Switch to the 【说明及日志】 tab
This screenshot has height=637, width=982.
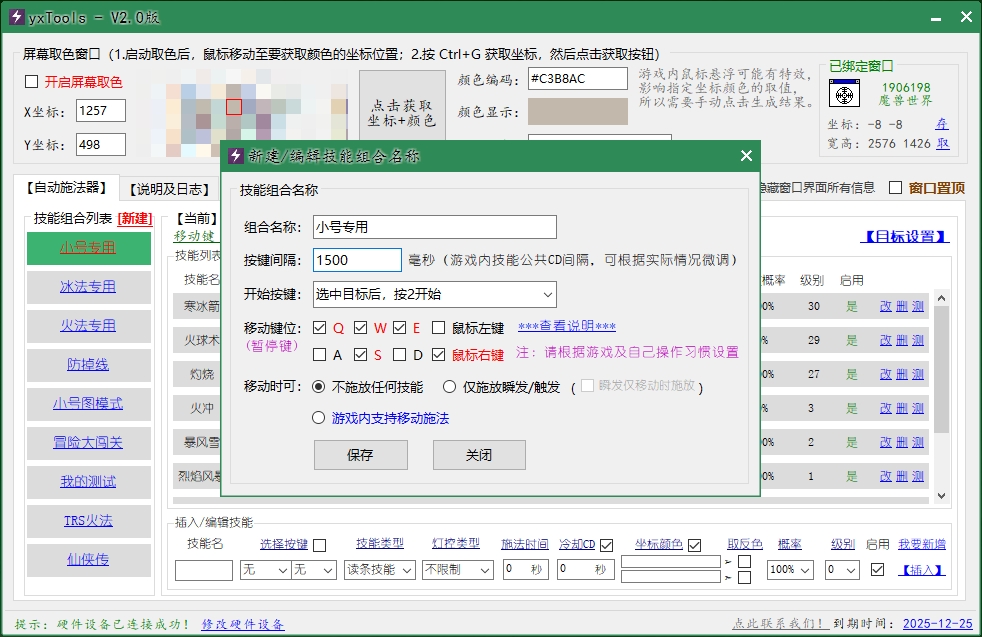tap(166, 188)
